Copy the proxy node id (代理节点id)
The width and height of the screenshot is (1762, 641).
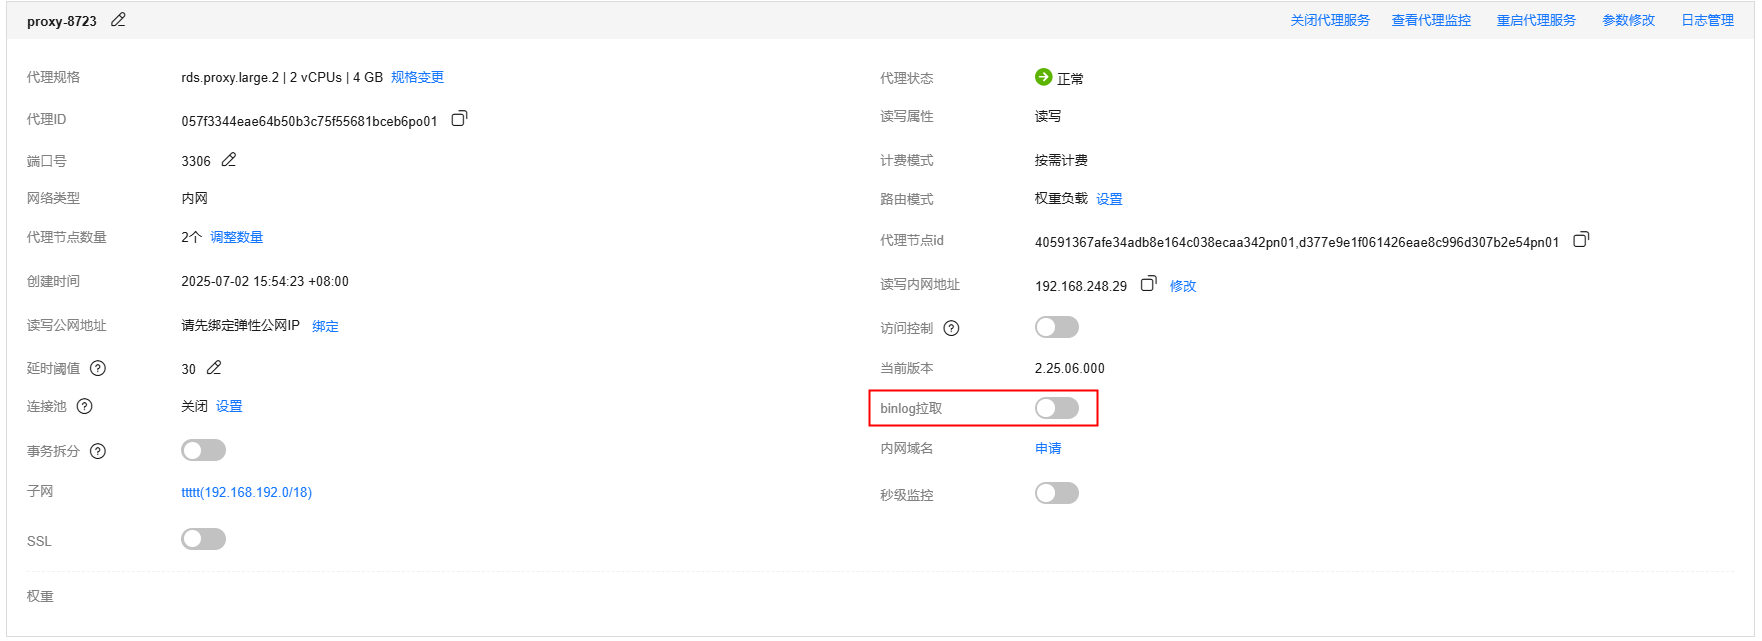(x=1581, y=240)
